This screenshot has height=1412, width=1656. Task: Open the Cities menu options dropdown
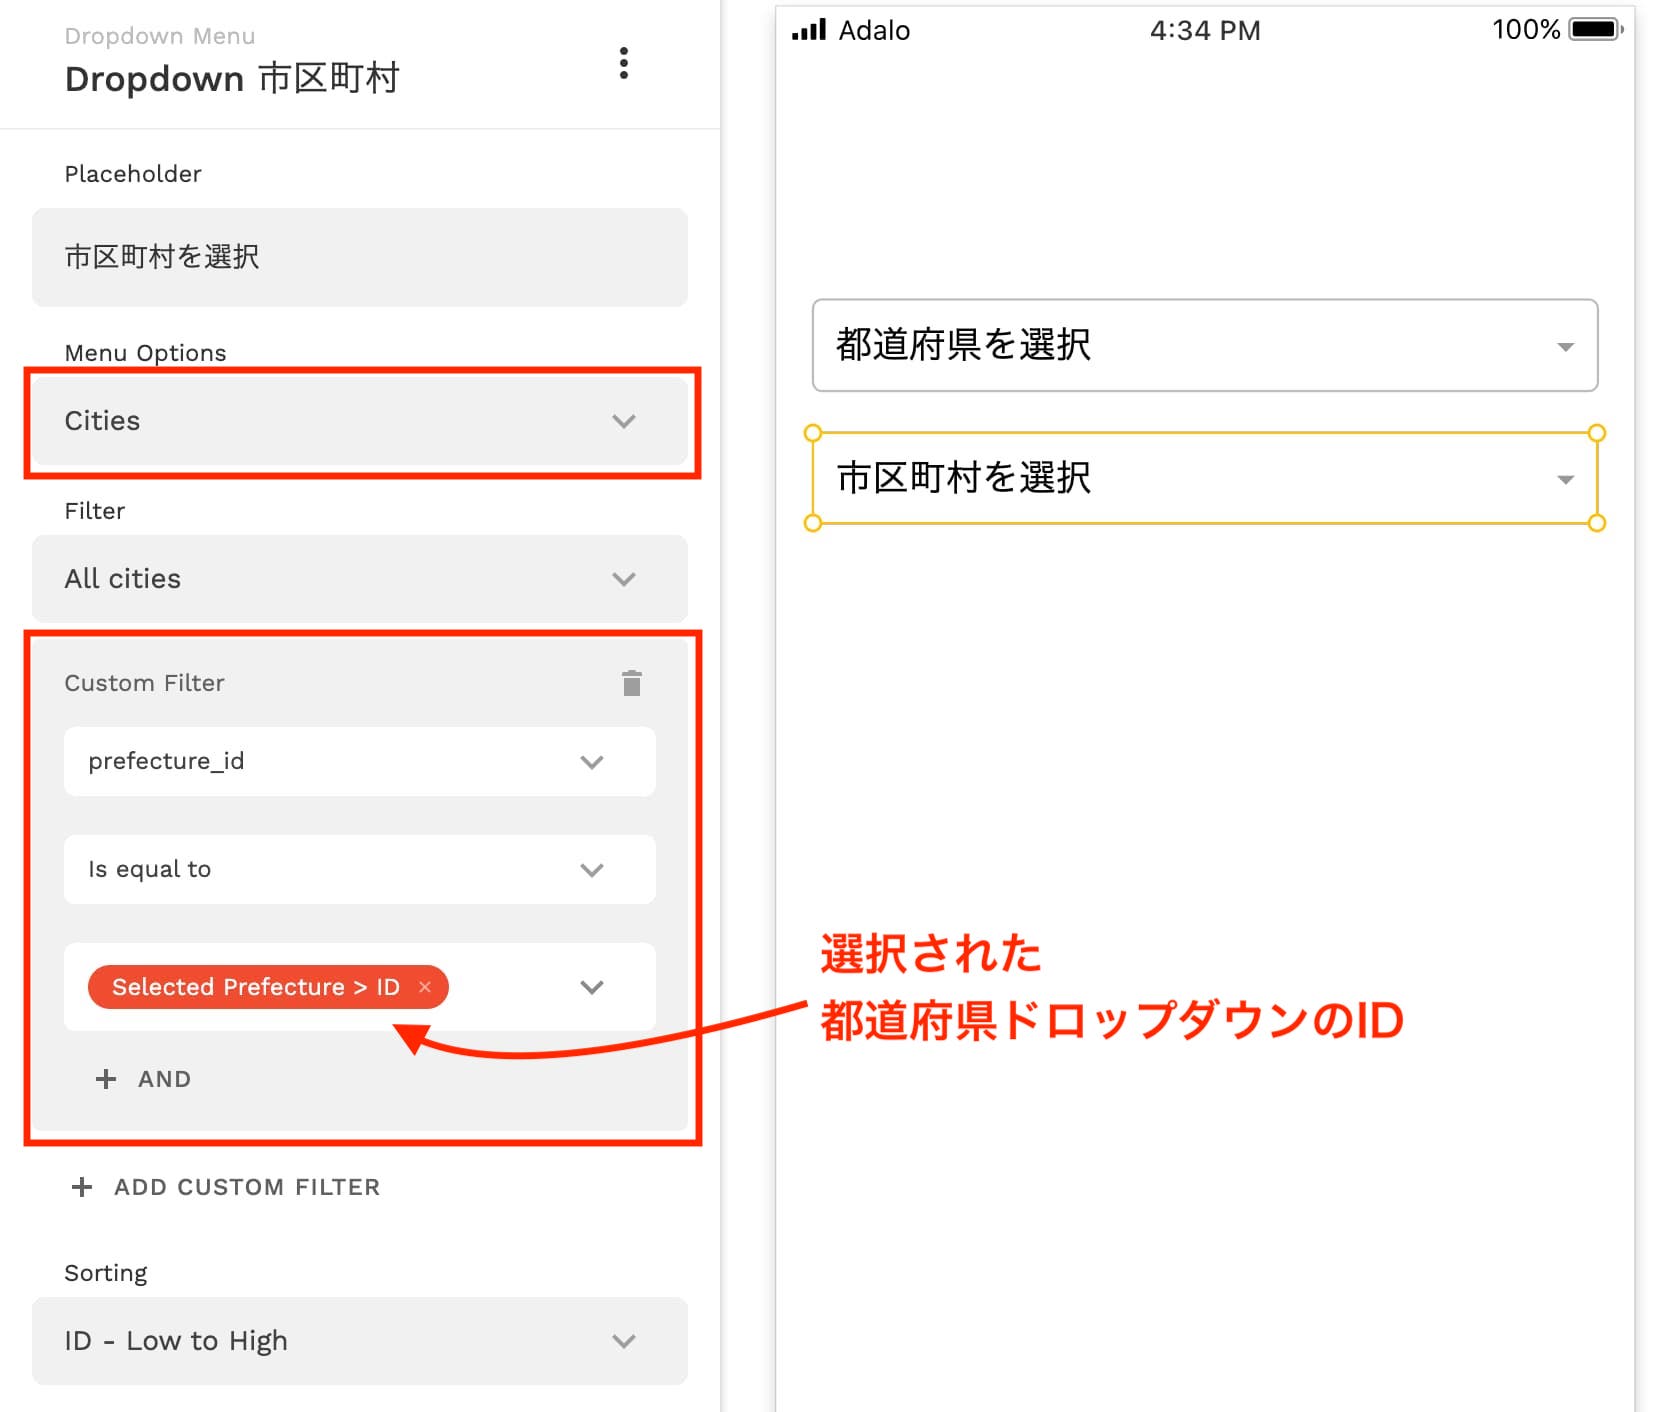click(360, 421)
